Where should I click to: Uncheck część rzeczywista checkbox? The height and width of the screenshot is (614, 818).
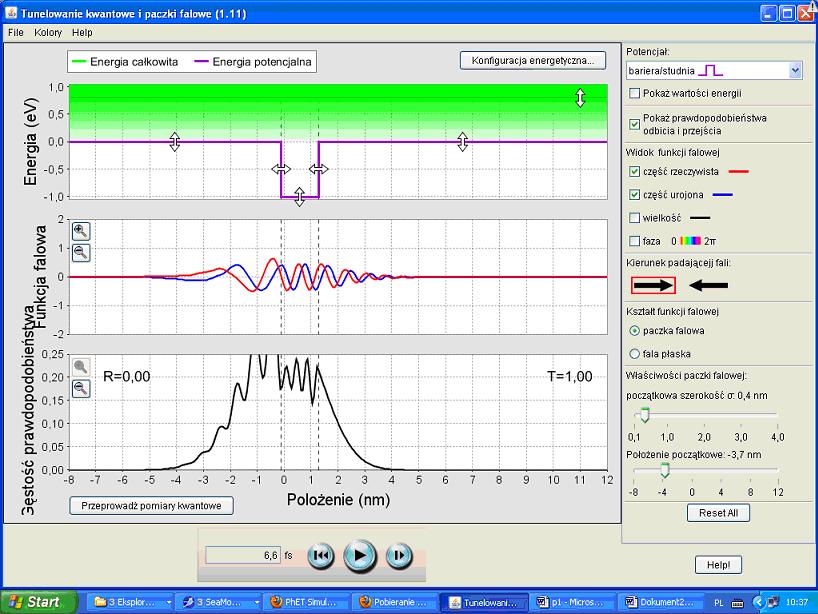(x=634, y=171)
